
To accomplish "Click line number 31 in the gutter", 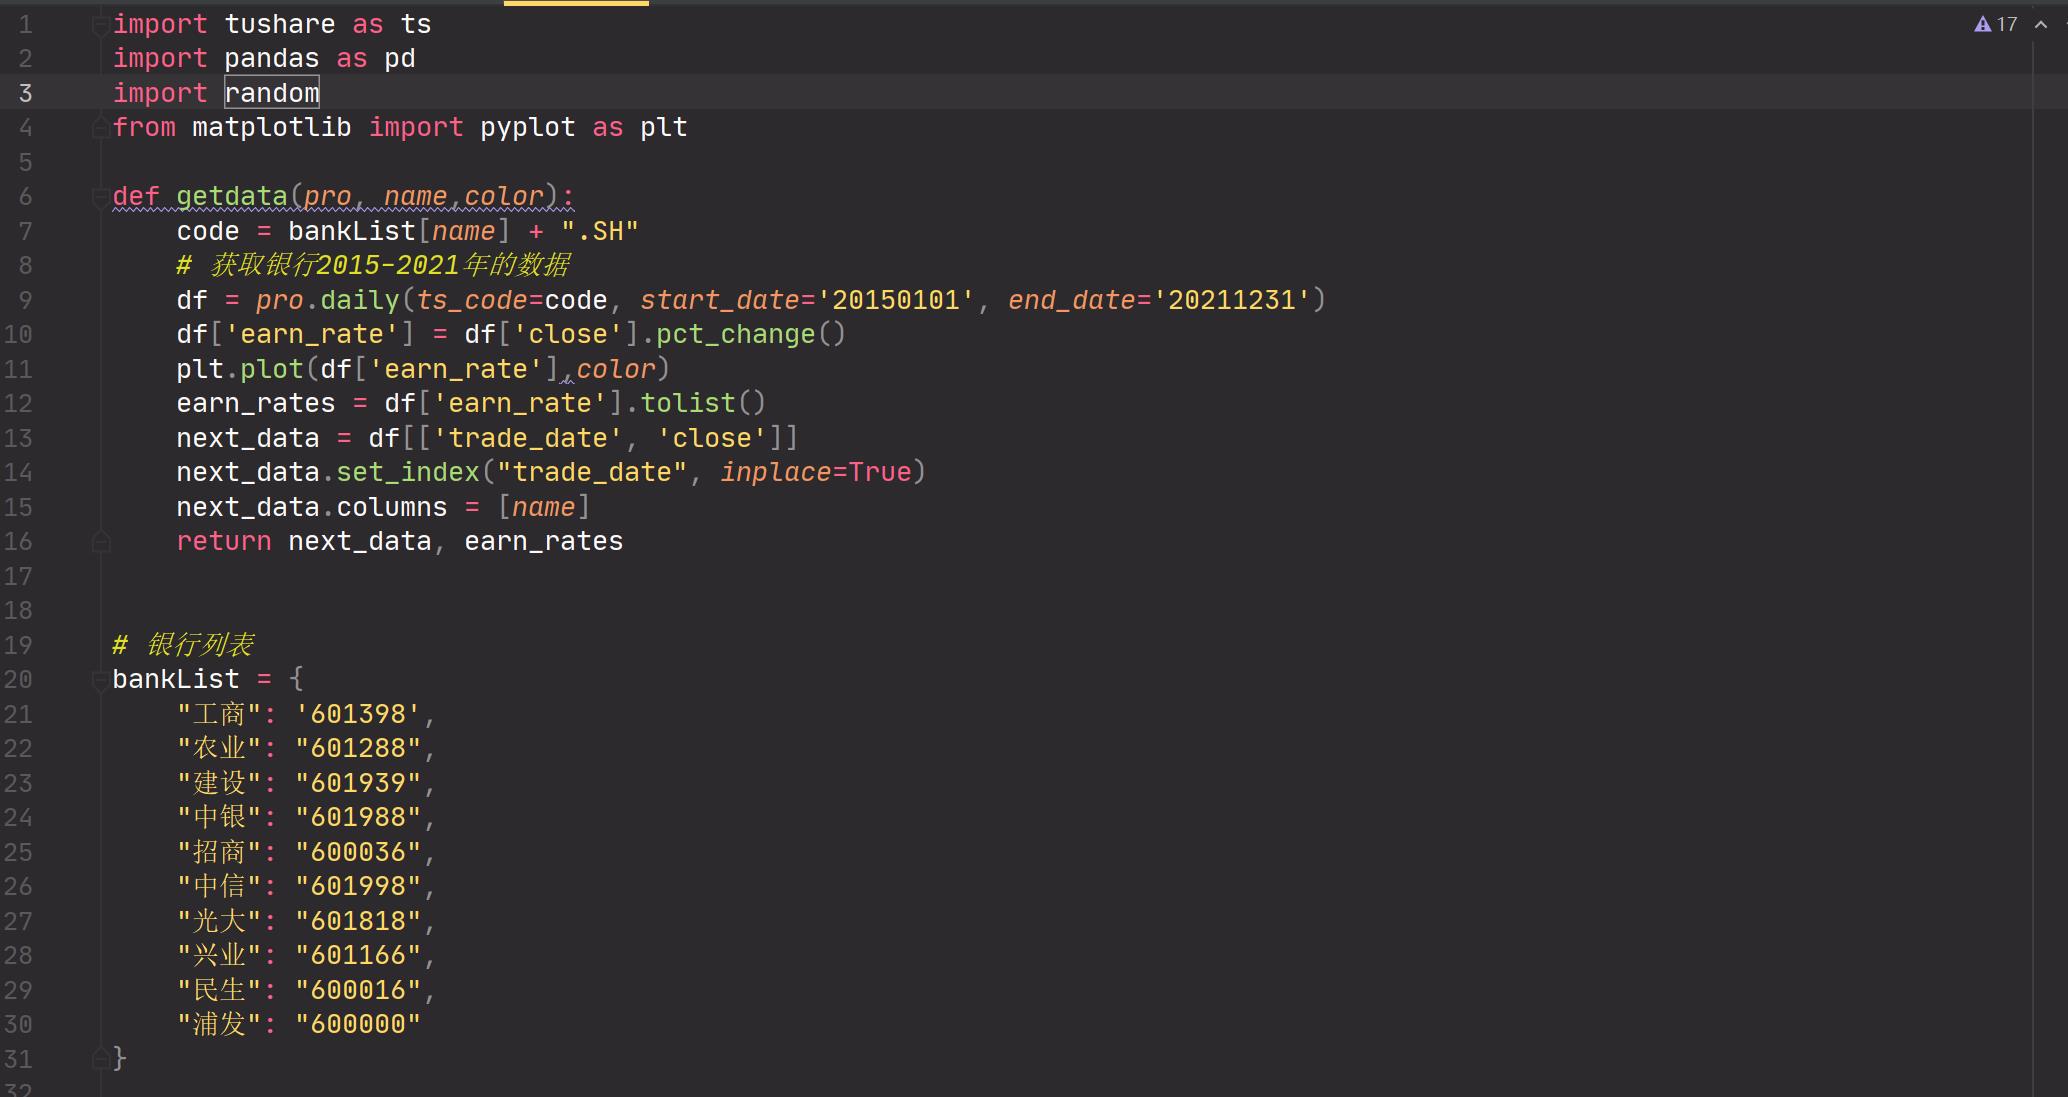I will point(18,1059).
